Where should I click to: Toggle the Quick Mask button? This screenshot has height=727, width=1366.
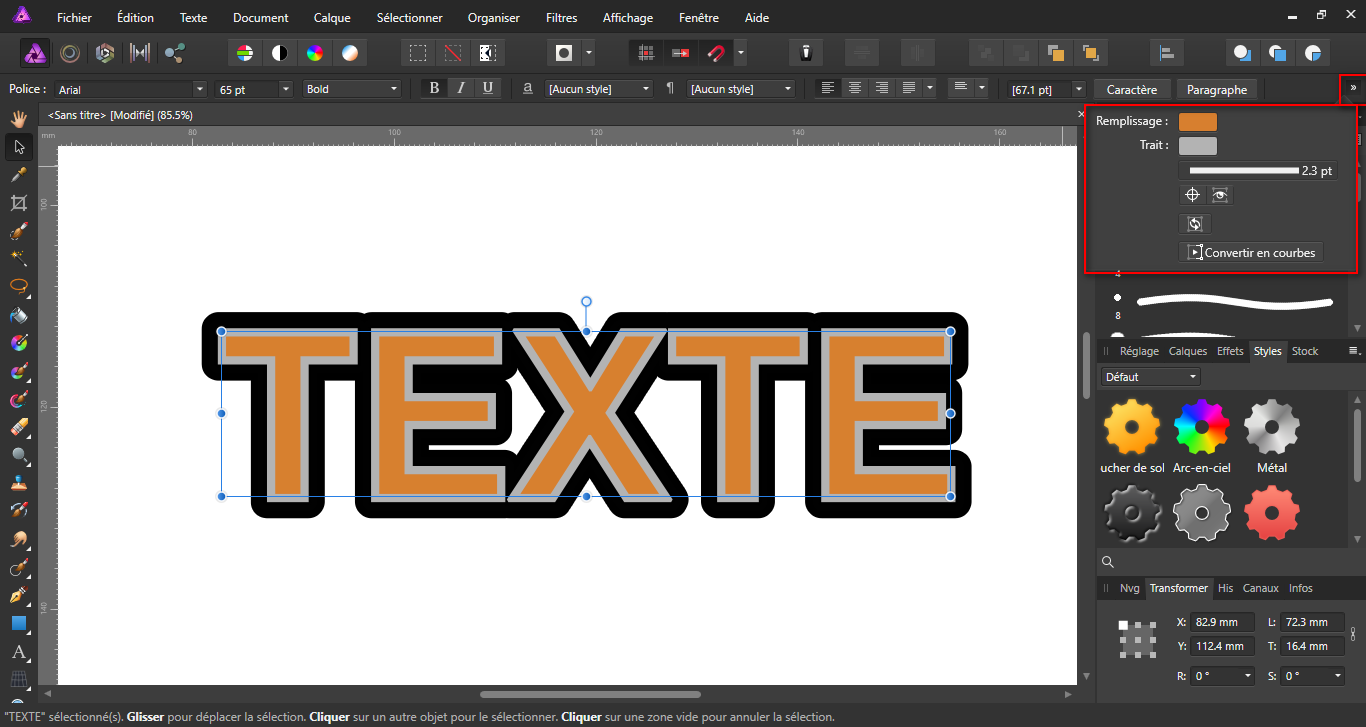tap(565, 52)
